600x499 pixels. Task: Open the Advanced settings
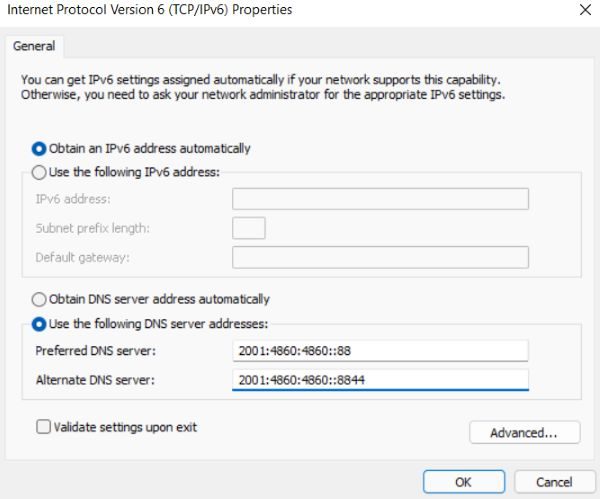click(524, 433)
